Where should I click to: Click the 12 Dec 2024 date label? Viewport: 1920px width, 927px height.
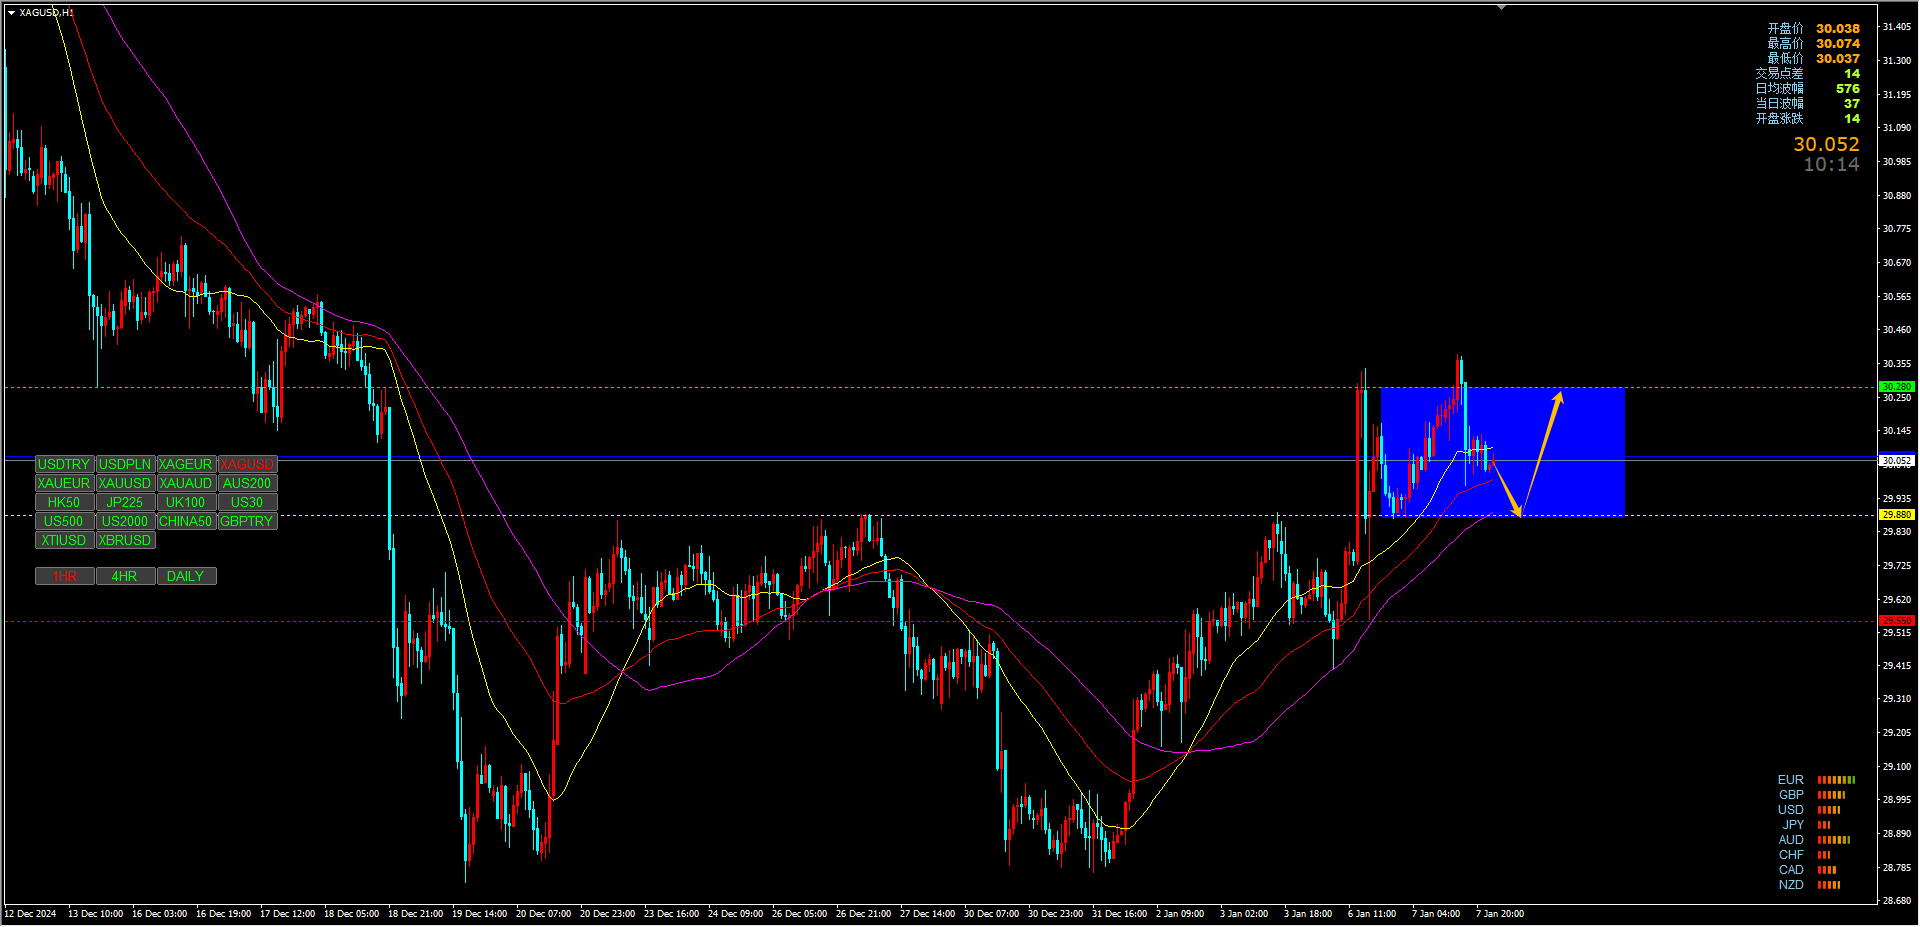[30, 914]
